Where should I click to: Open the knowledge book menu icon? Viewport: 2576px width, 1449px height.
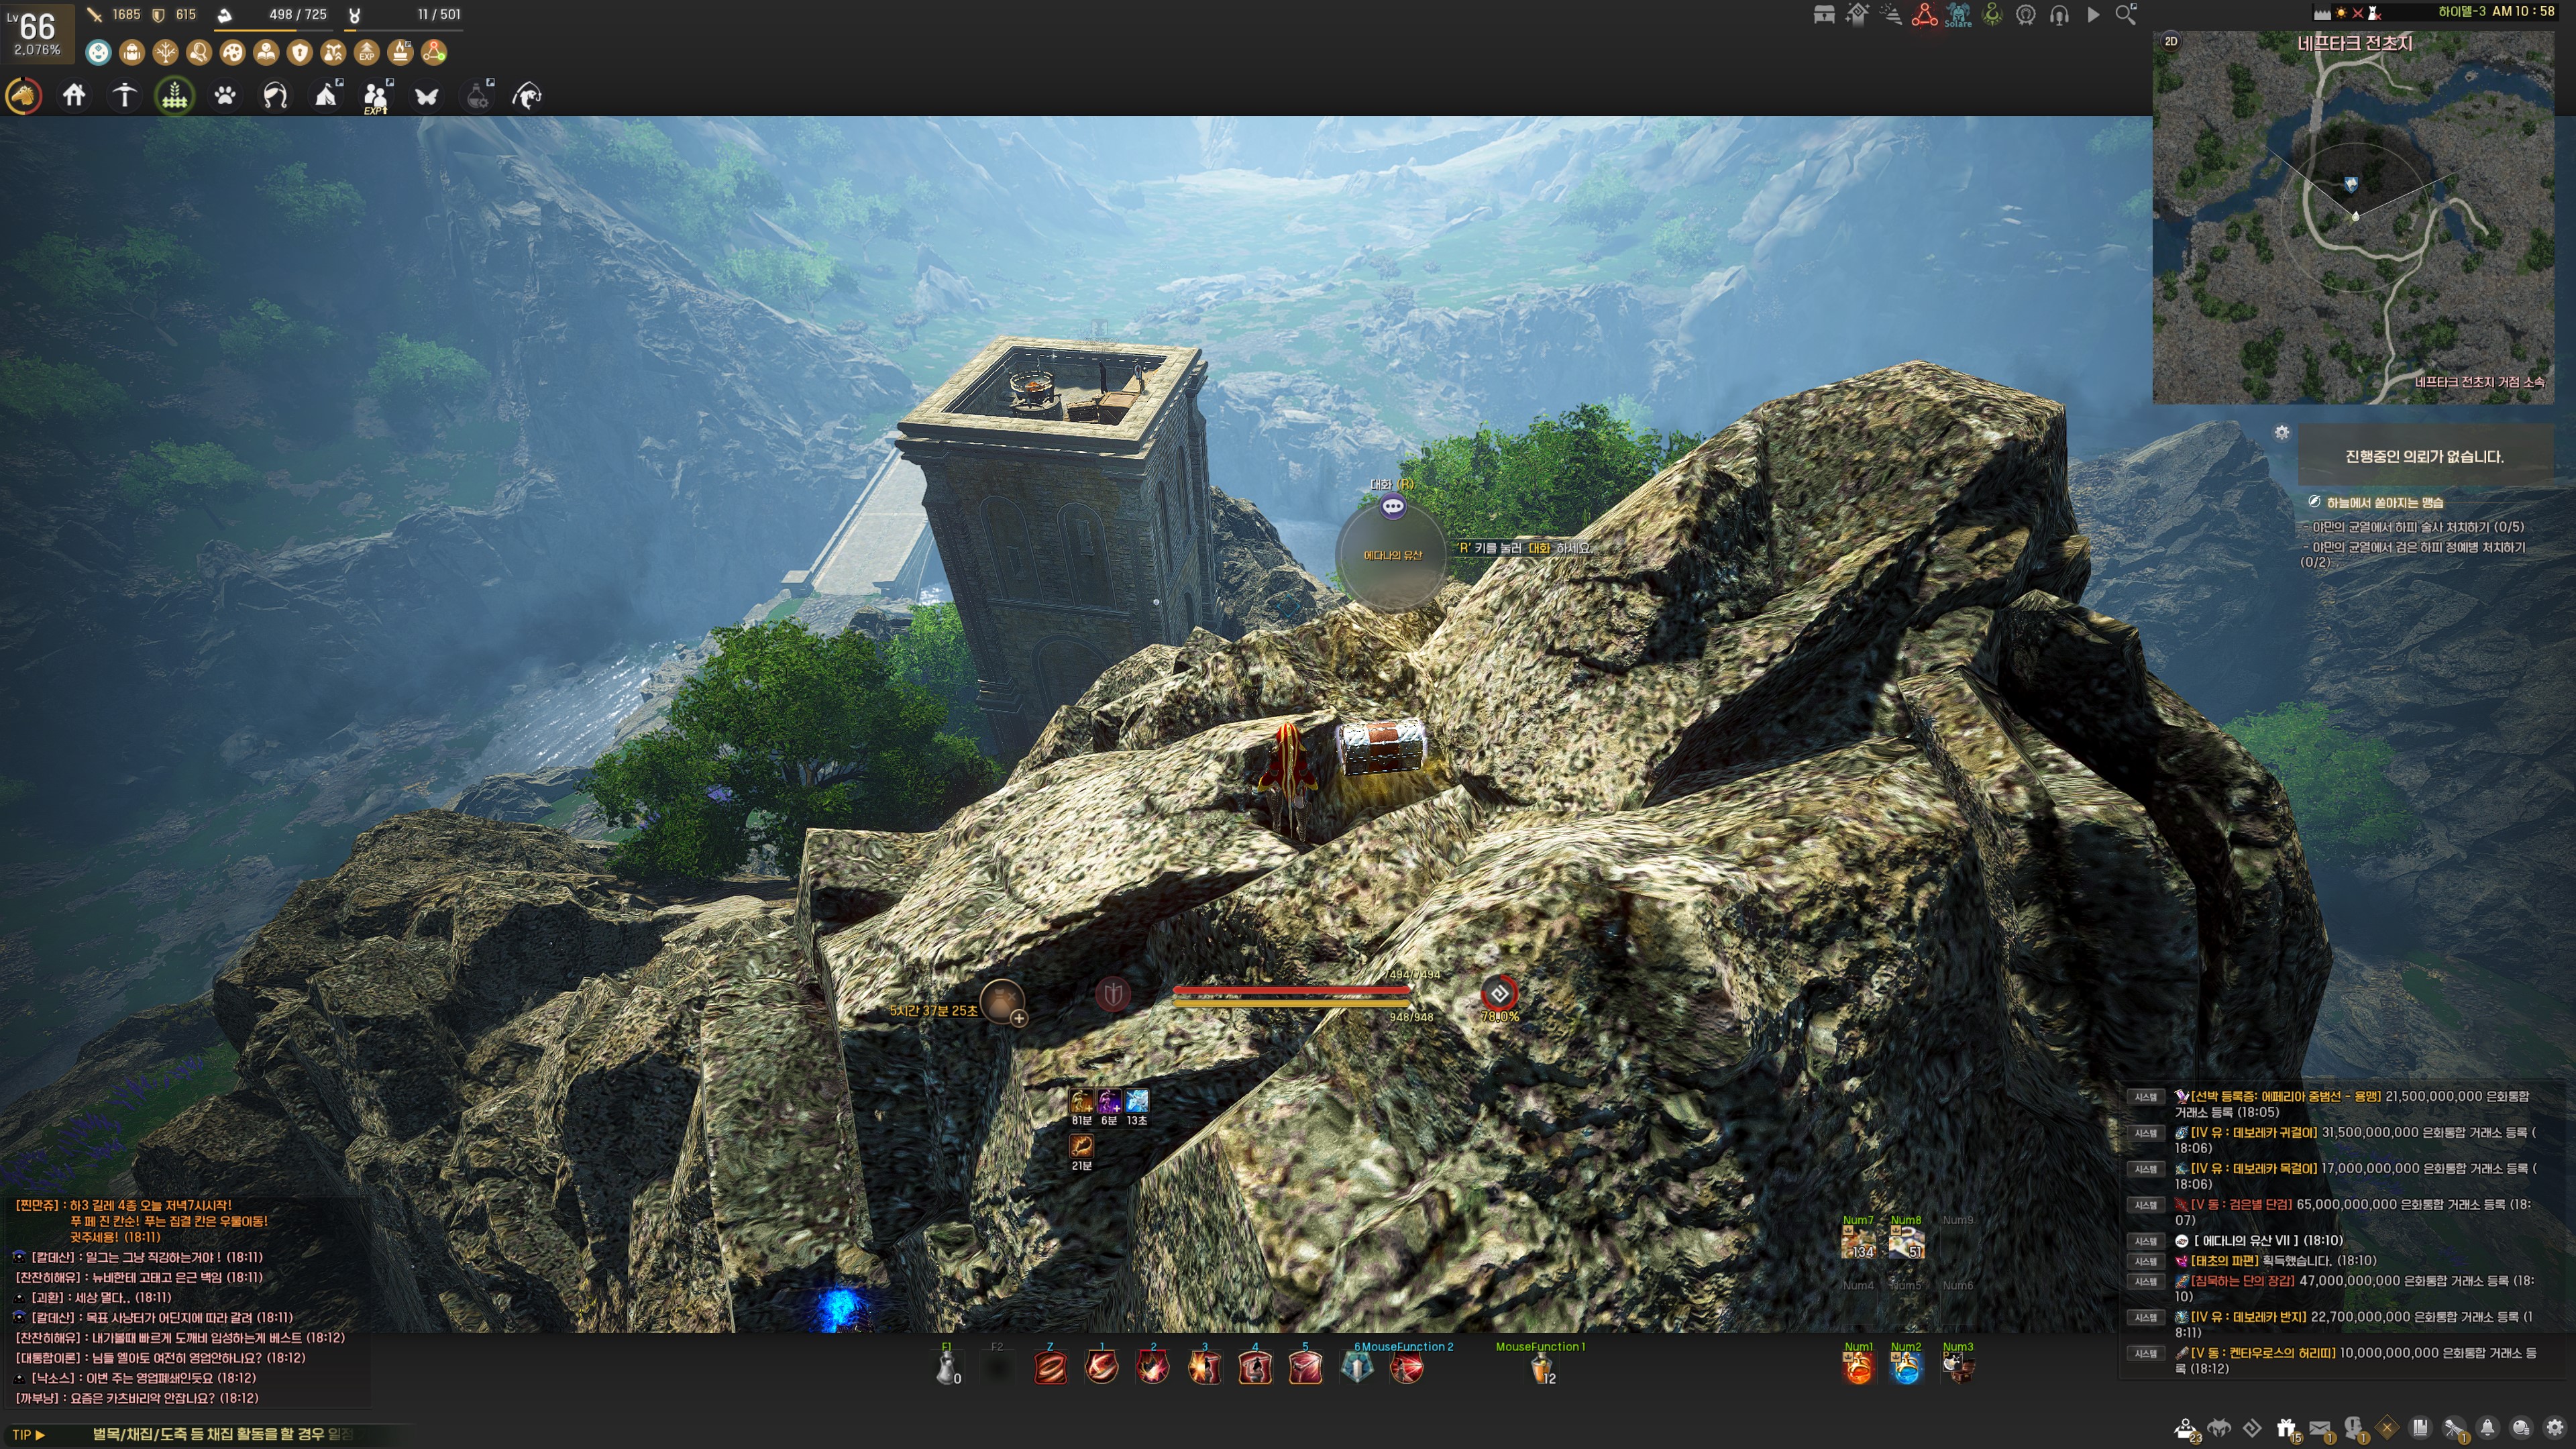coord(2420,1428)
